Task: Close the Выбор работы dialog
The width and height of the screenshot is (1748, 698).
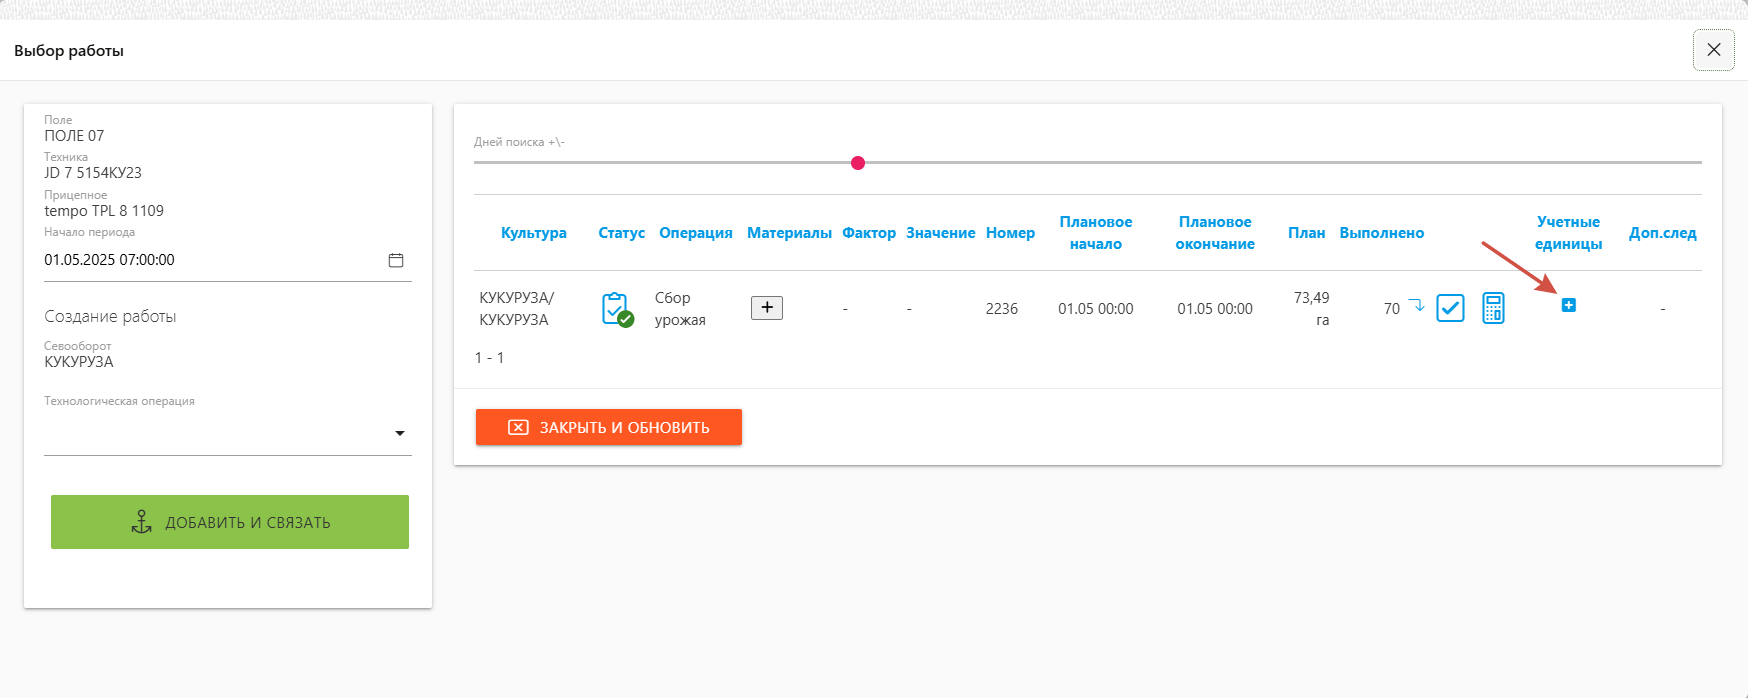Action: [x=1713, y=50]
